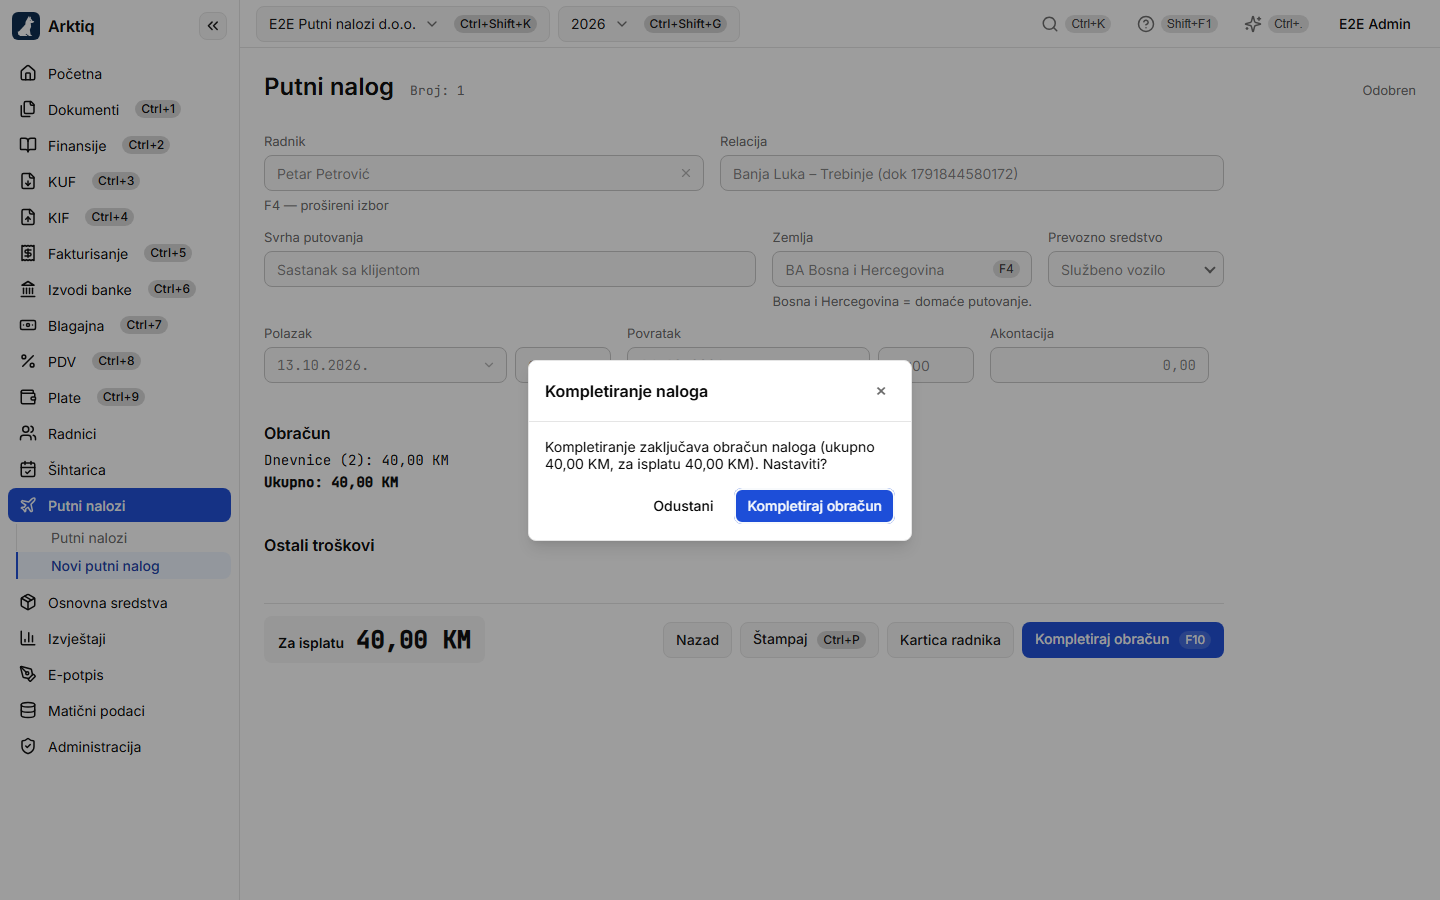This screenshot has height=900, width=1440.
Task: Open Početna home icon in sidebar
Action: pos(28,73)
